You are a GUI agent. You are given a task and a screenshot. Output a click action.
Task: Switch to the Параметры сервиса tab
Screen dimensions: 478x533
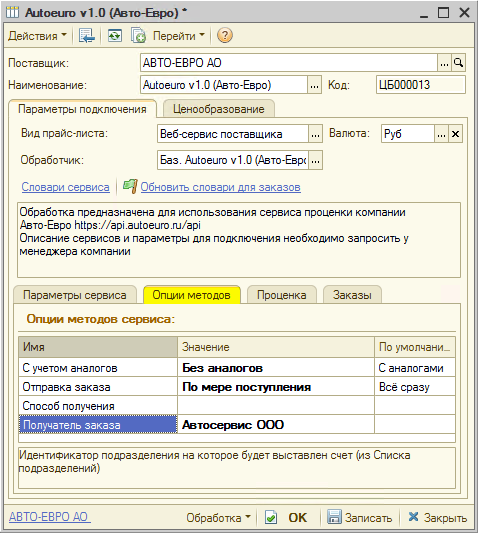[x=75, y=295]
